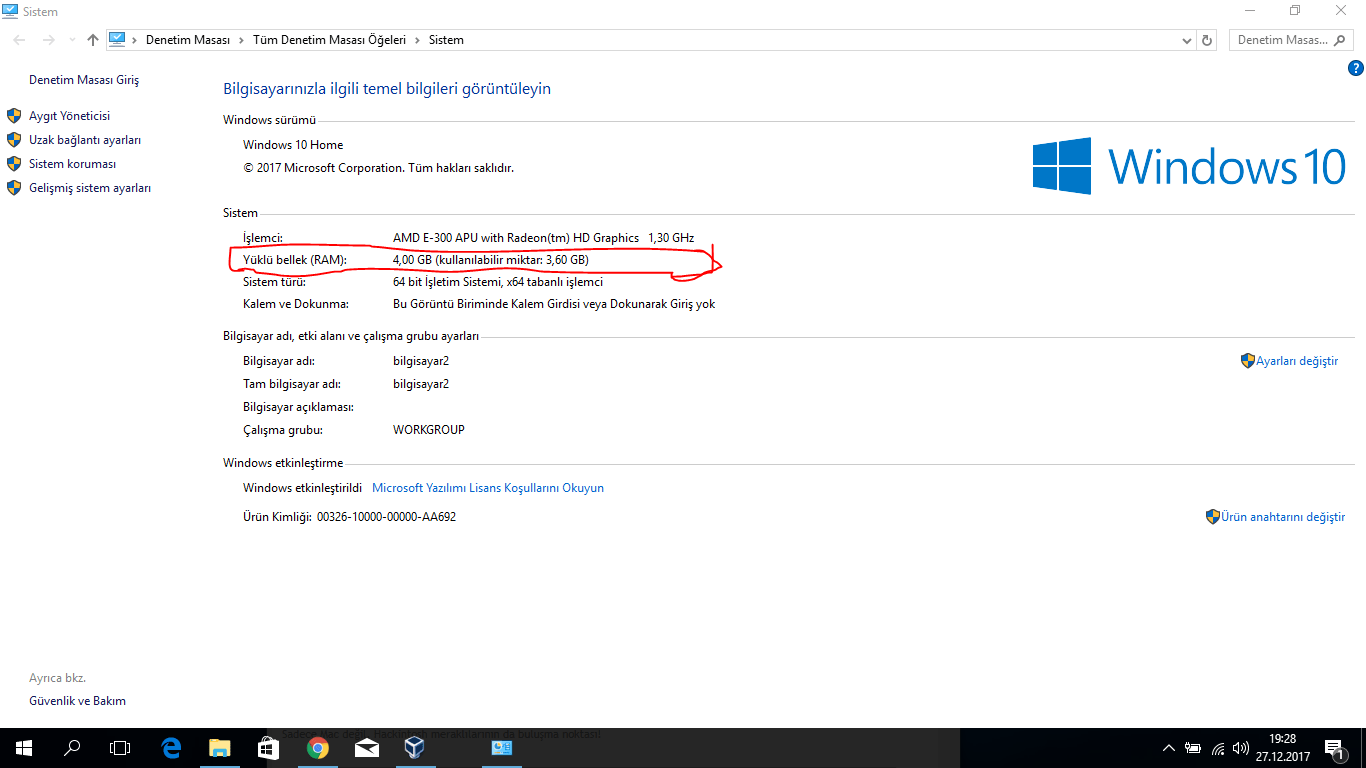
Task: Click Sistem breadcrumb in address bar
Action: [x=446, y=40]
